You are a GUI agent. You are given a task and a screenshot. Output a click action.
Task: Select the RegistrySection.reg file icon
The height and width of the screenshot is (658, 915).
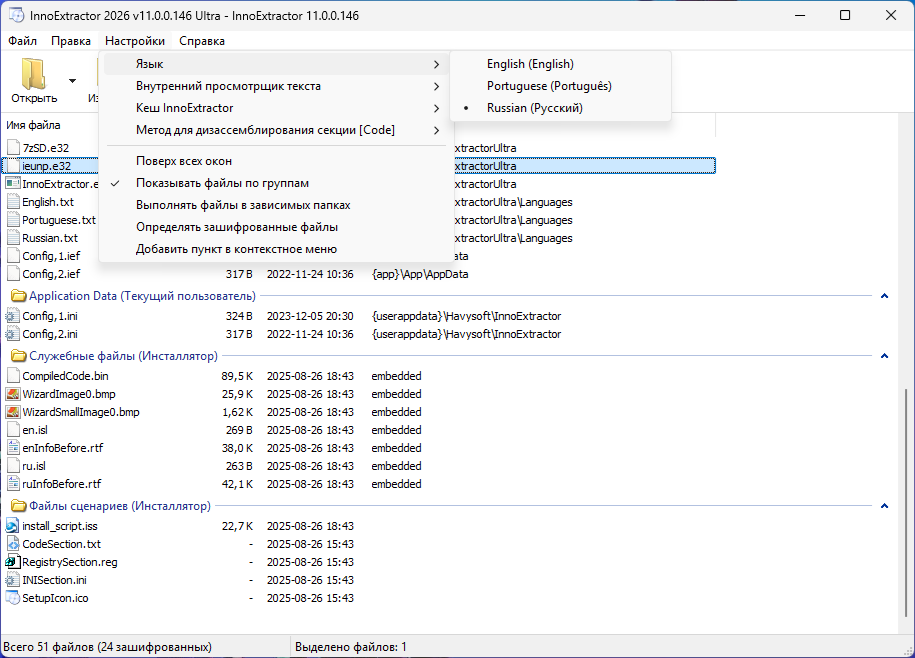point(13,562)
